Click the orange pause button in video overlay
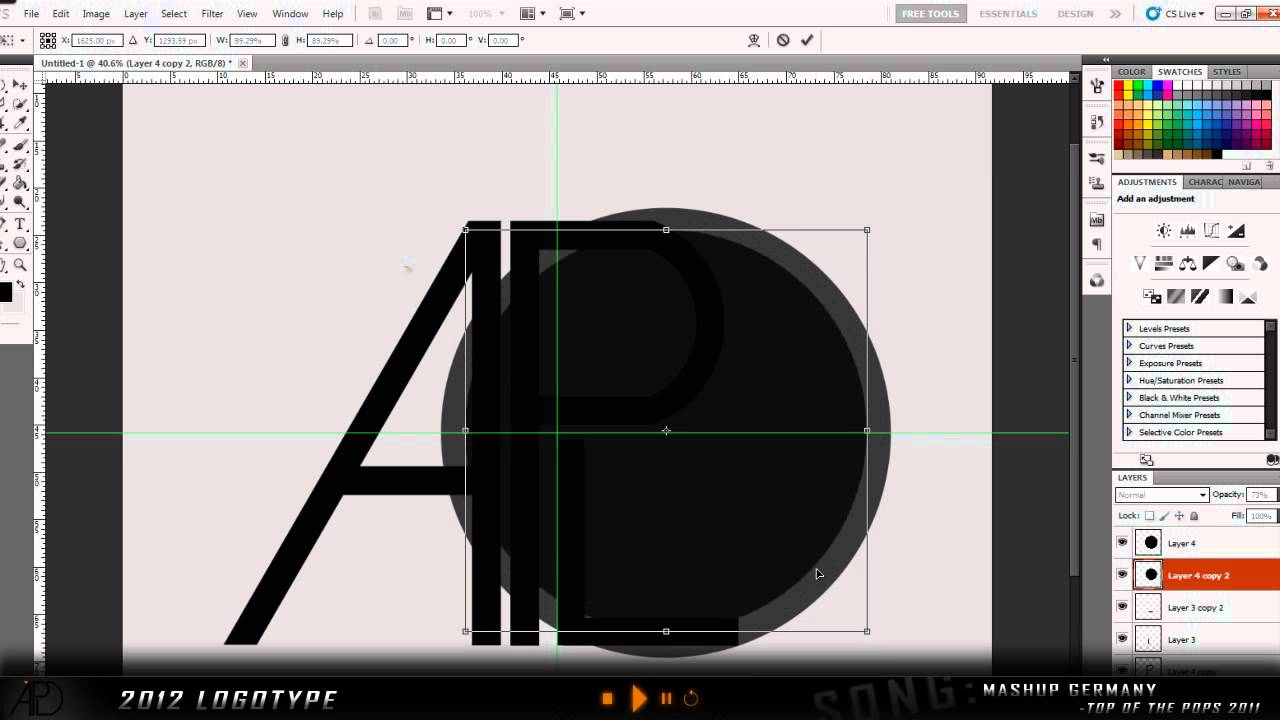 tap(666, 699)
